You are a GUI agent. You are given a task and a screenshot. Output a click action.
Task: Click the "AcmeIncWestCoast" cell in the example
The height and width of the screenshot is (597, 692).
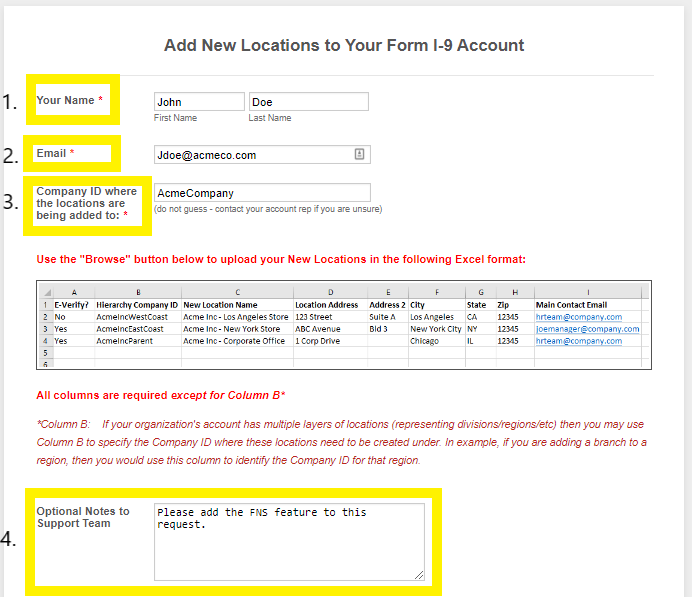click(x=129, y=317)
